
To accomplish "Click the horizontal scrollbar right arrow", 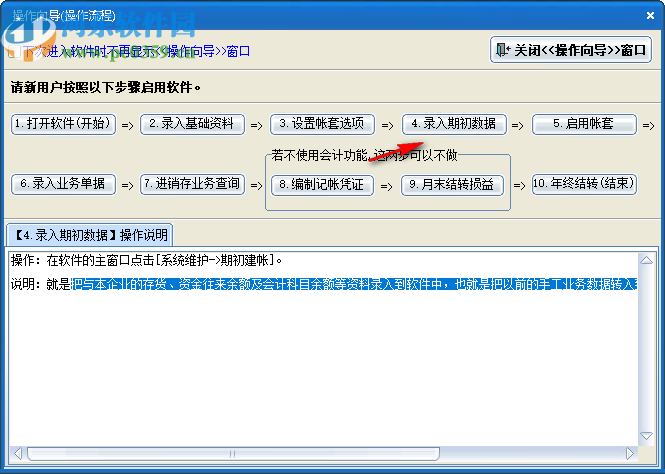I will tap(630, 454).
